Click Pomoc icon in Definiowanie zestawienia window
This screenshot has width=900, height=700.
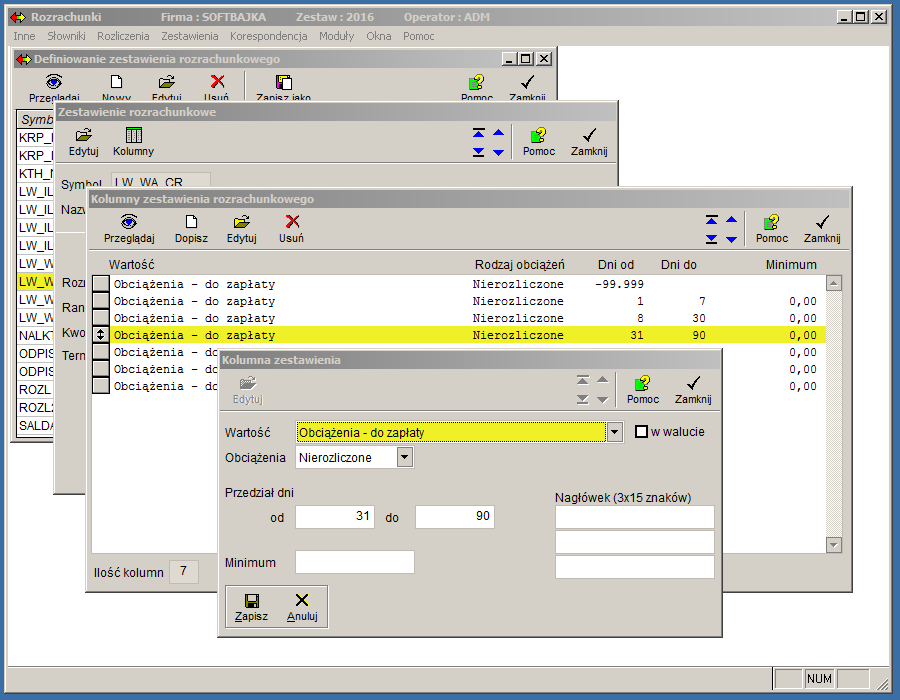(x=476, y=82)
